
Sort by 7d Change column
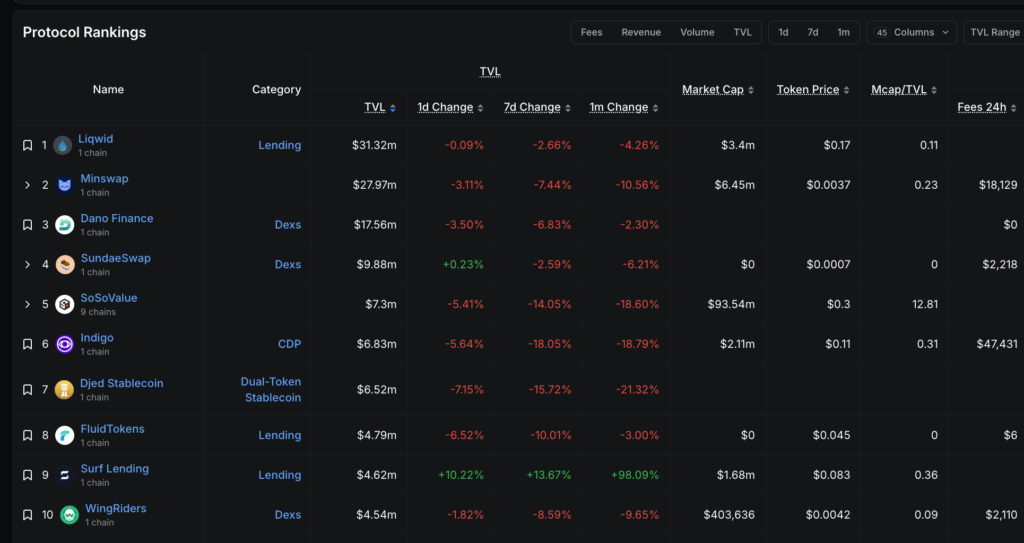click(537, 107)
